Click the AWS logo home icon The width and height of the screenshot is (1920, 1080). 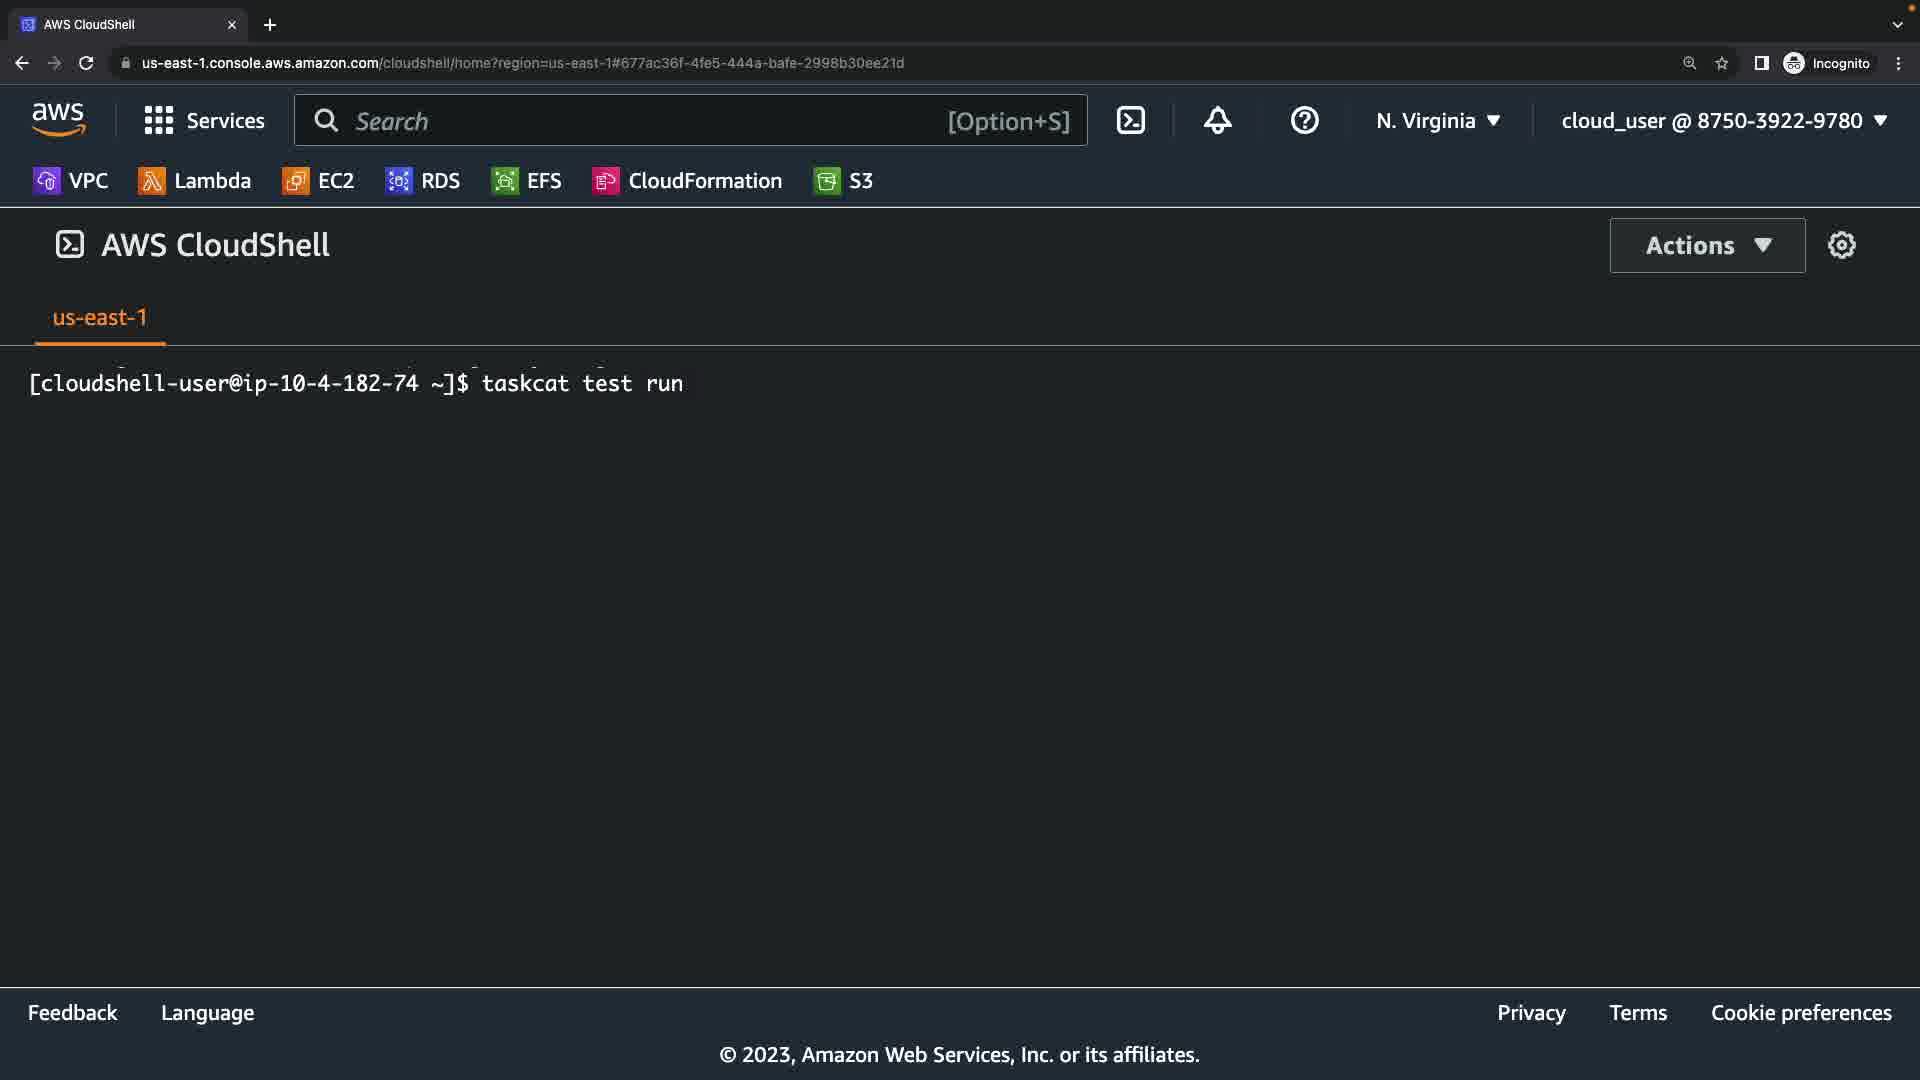pos(58,120)
